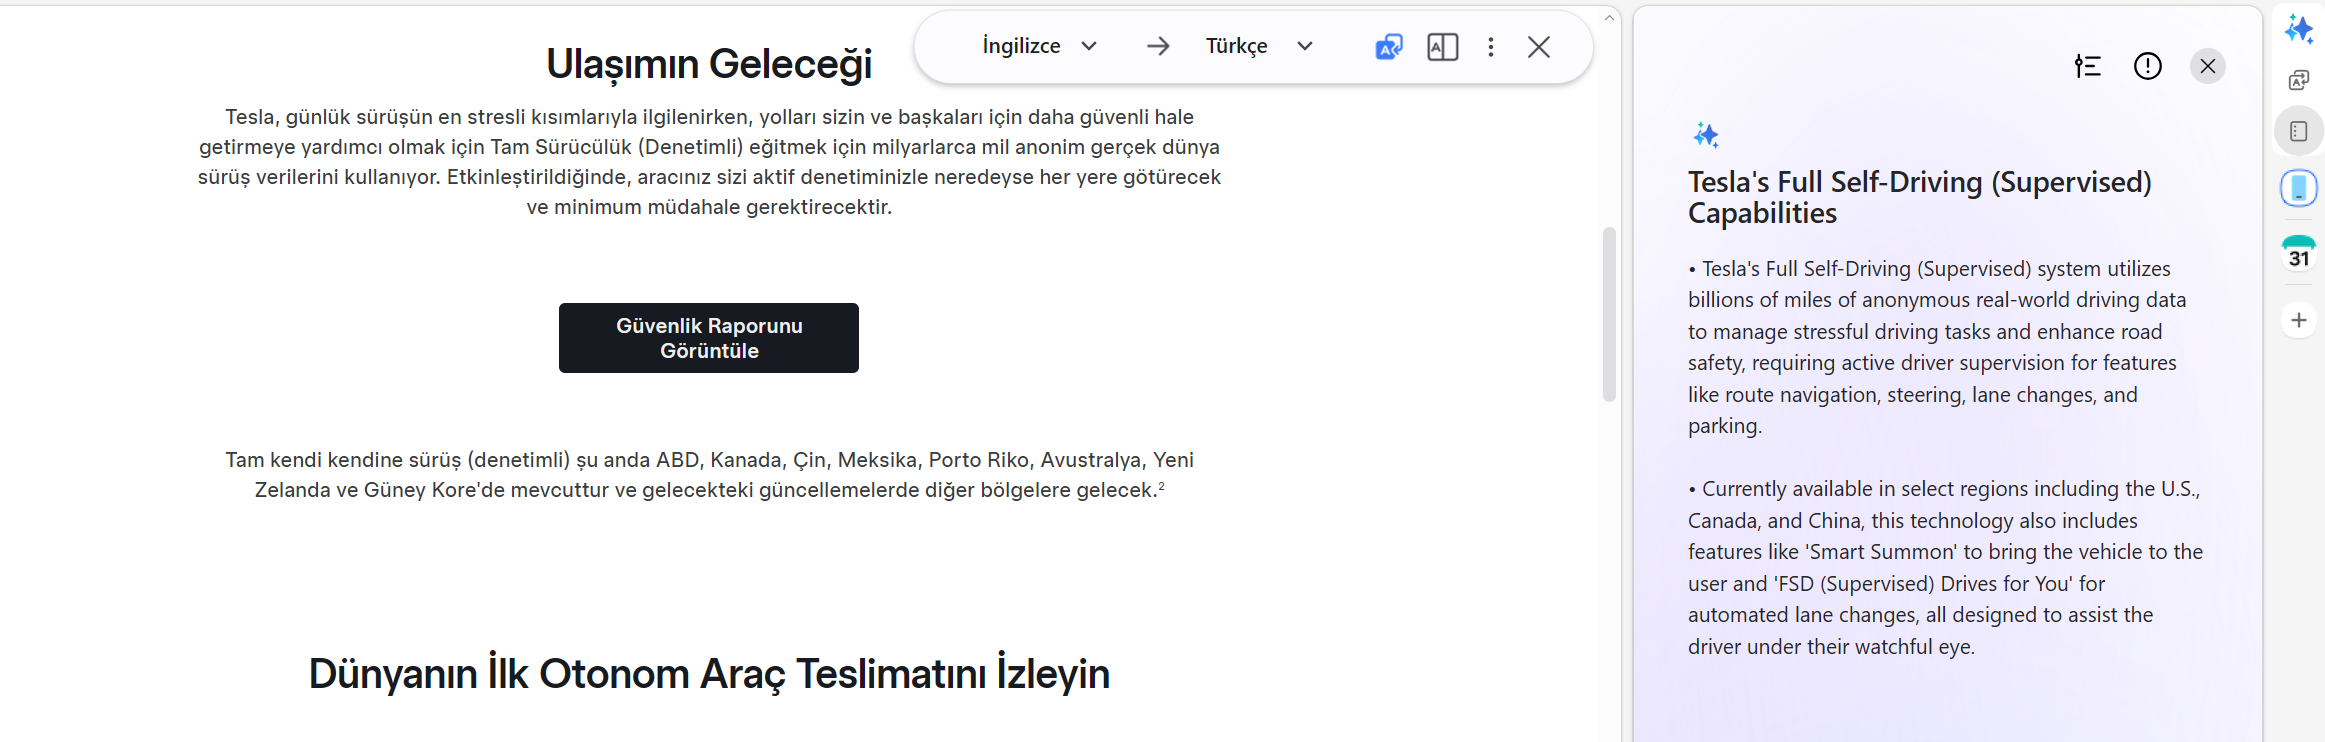Toggle side-by-side bilingual view icon

click(x=1442, y=47)
